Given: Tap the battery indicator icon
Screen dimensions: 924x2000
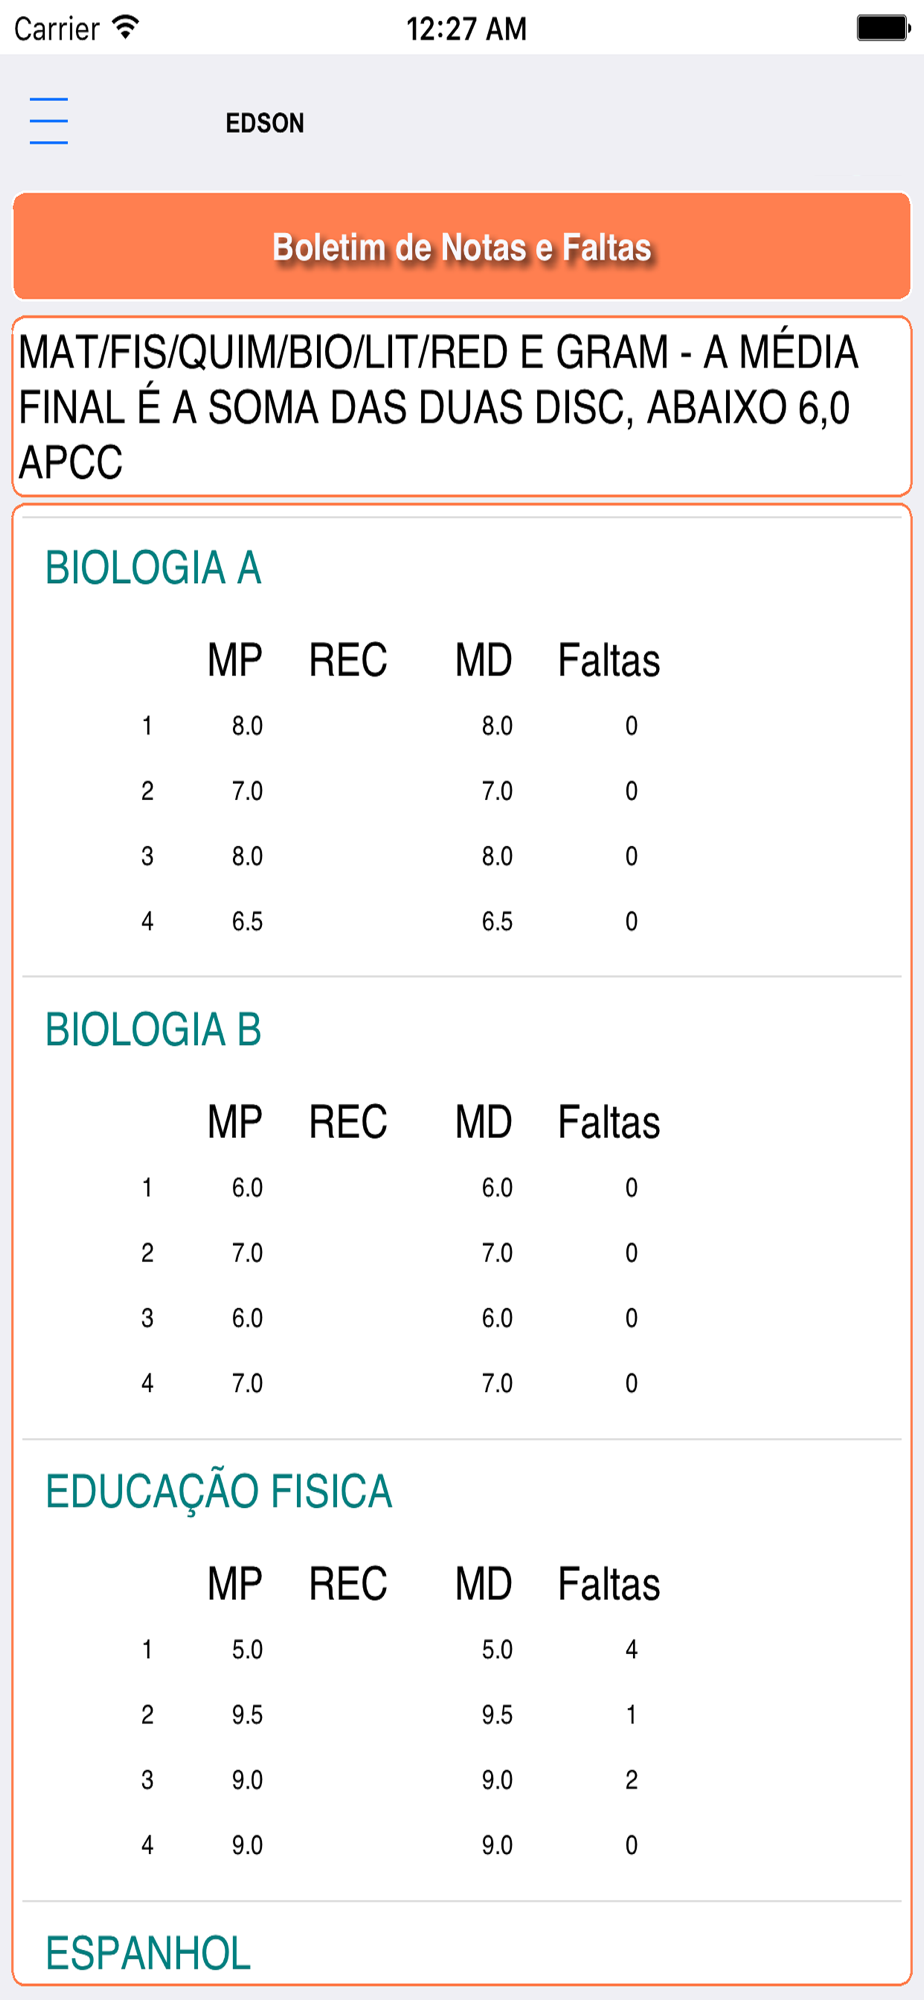Looking at the screenshot, I should pyautogui.click(x=883, y=28).
